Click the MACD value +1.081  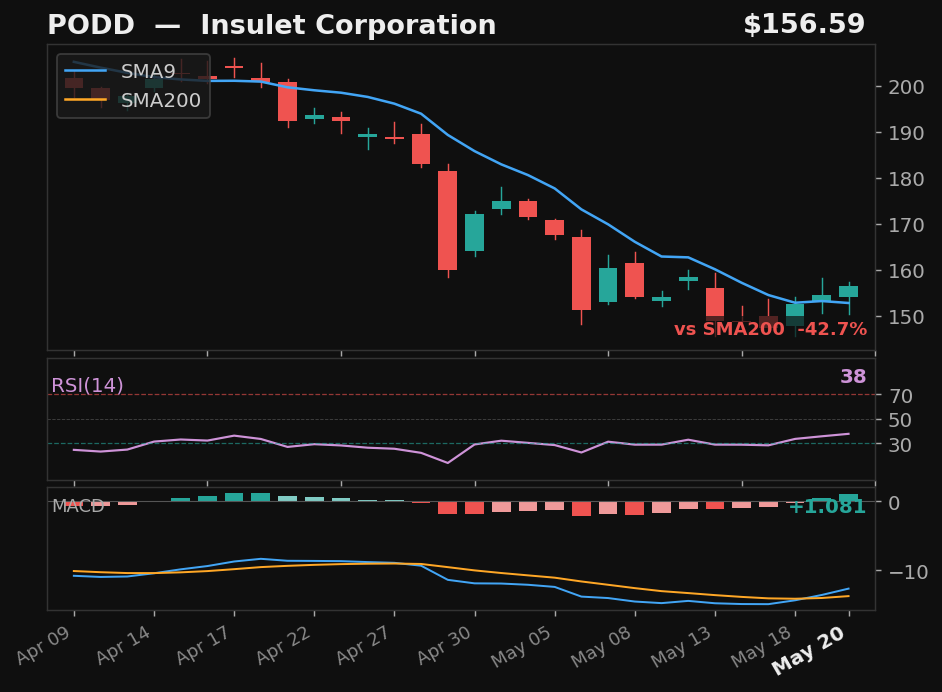[827, 507]
